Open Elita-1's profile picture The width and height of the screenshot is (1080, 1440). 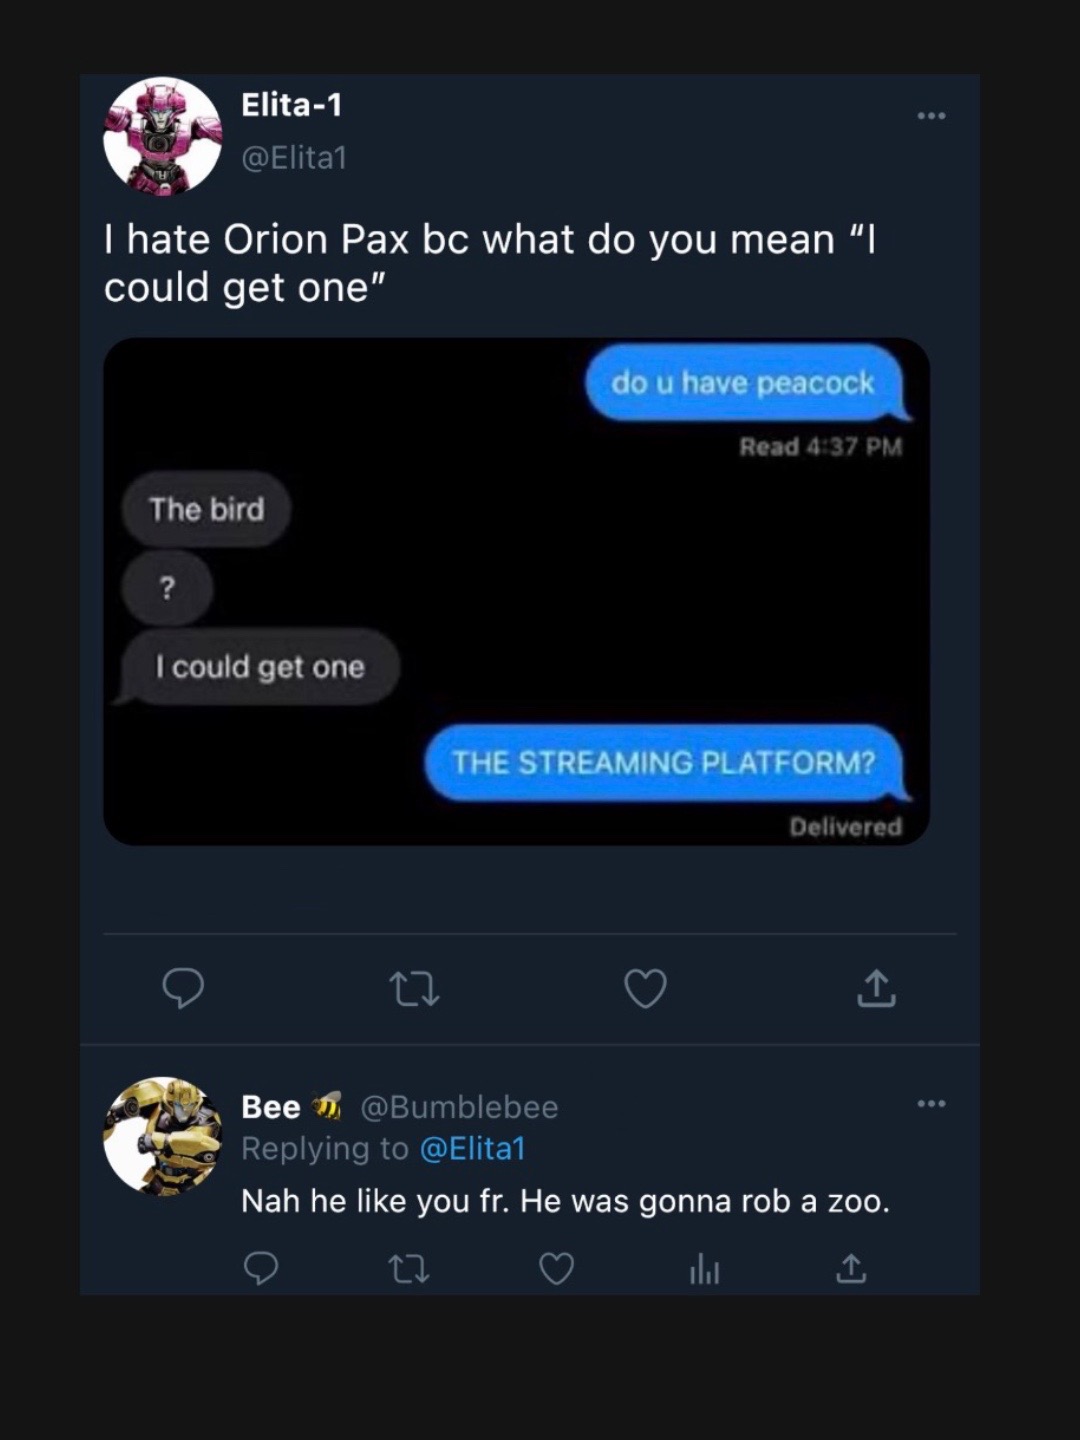pyautogui.click(x=162, y=136)
